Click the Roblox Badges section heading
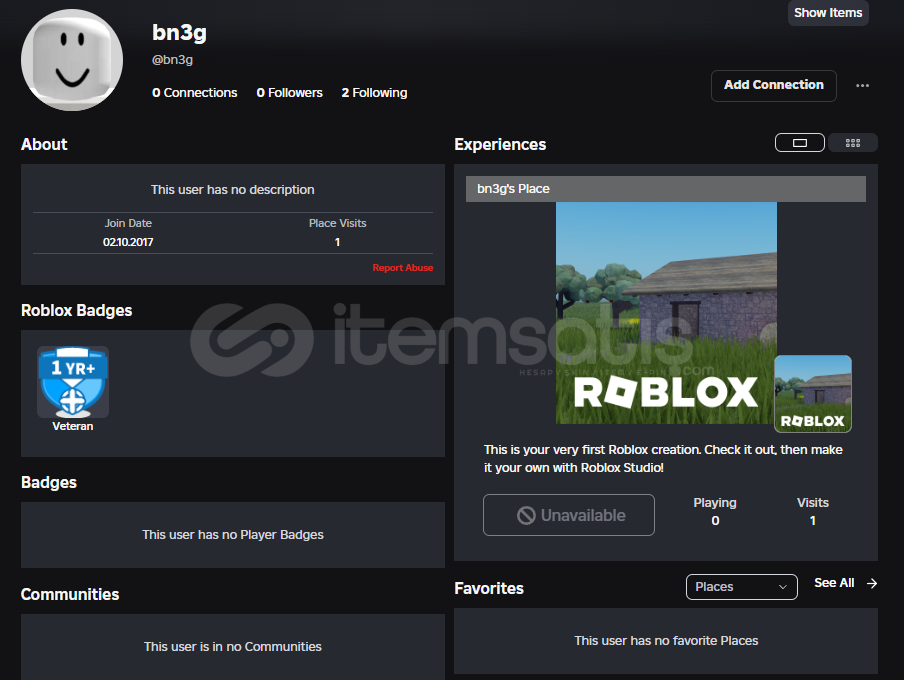 [77, 310]
